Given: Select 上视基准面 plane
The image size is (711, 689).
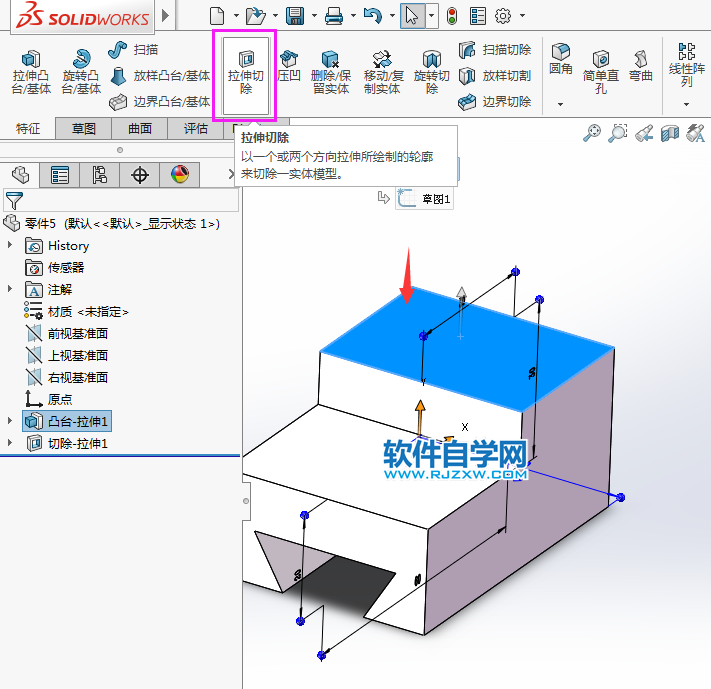Looking at the screenshot, I should (67, 355).
